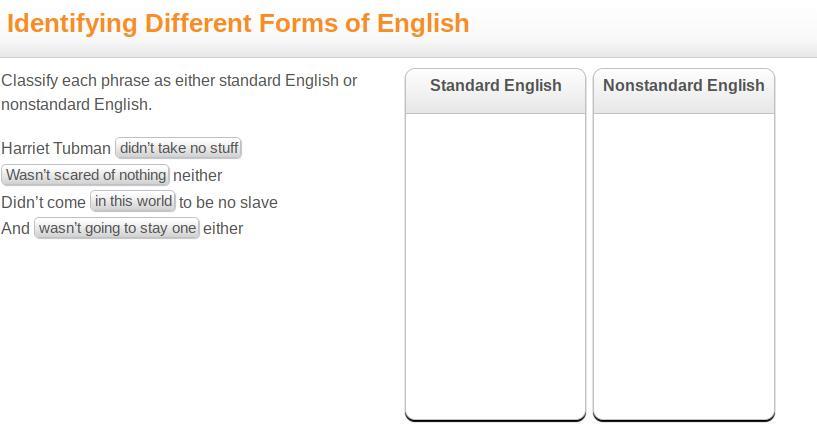The image size is (817, 426).
Task: Click the Nonstandard English column header
Action: (684, 85)
